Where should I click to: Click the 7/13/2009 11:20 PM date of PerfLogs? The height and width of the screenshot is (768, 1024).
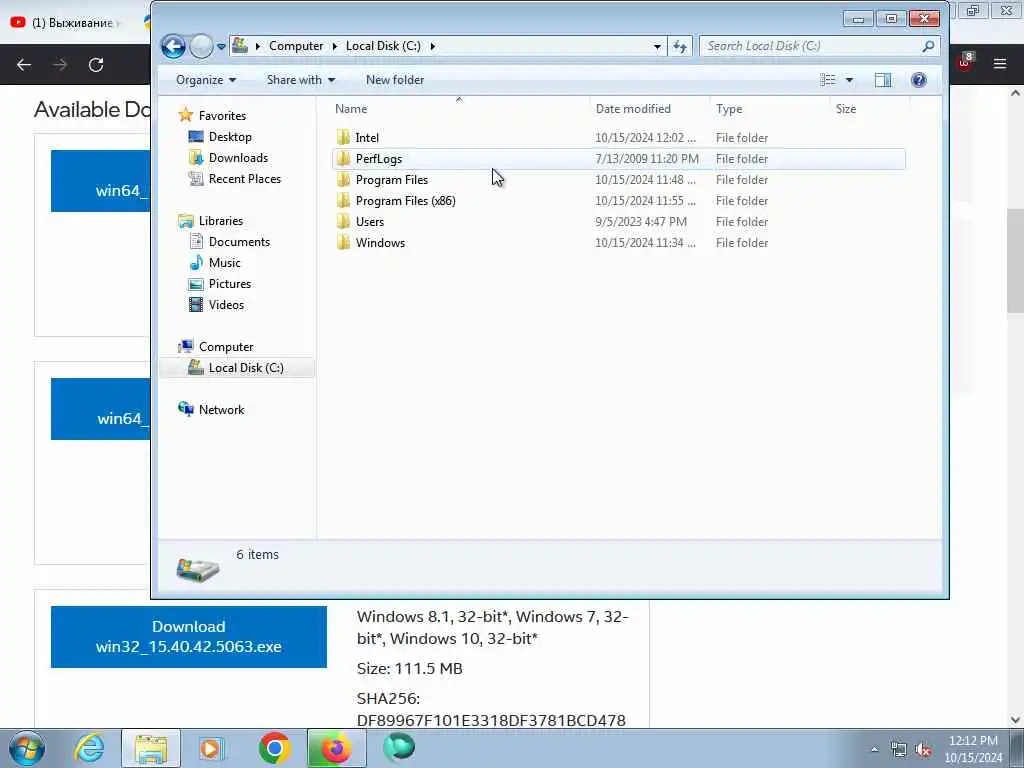647,159
